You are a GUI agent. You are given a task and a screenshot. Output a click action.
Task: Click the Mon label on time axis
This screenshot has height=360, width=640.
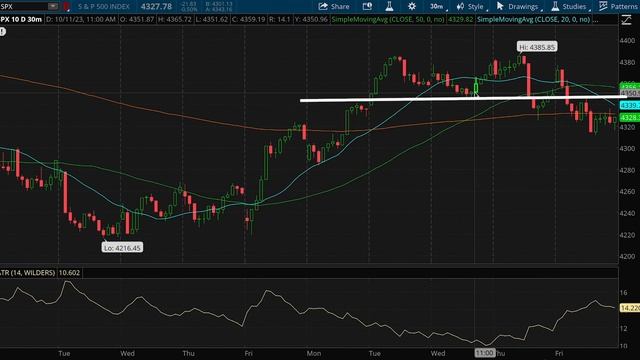click(313, 353)
